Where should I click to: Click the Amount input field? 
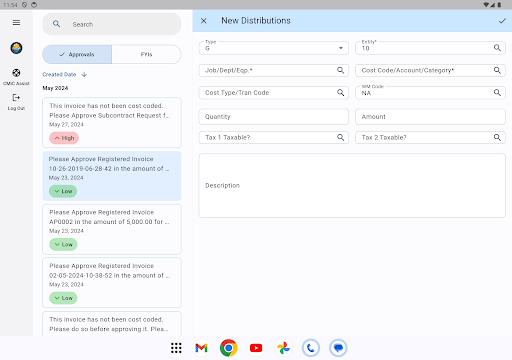point(430,117)
